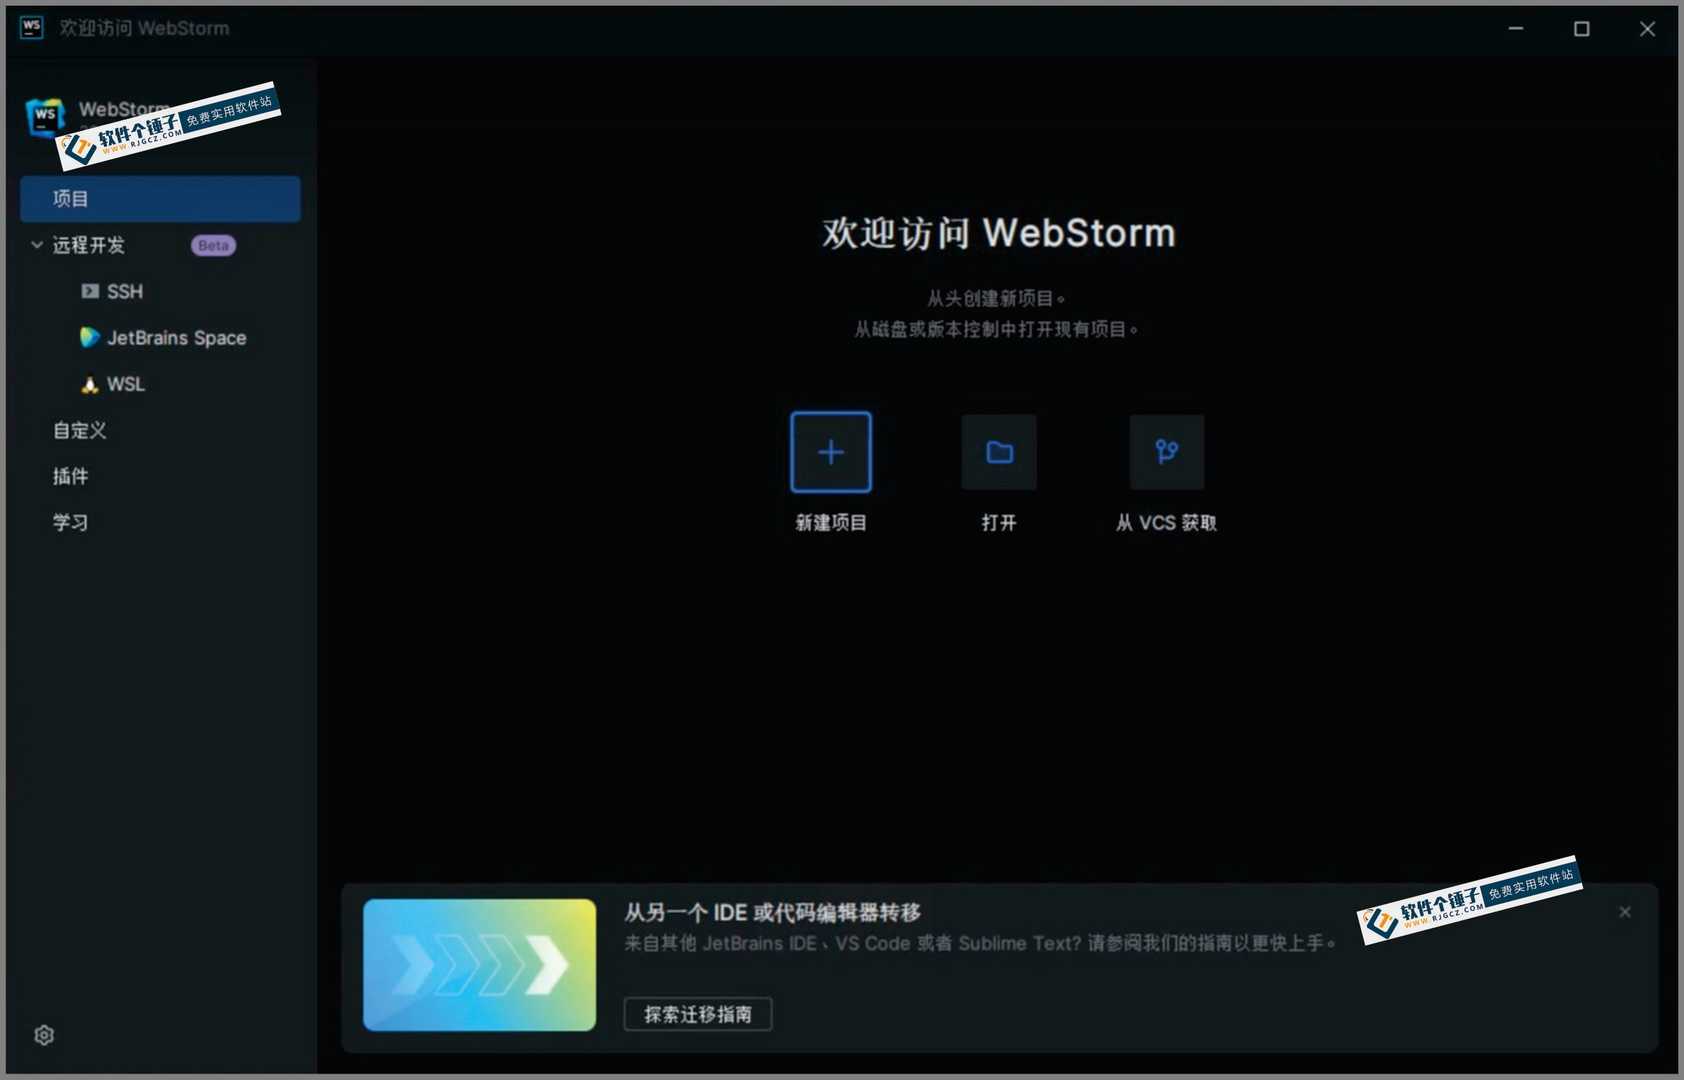Click the 欢迎访问 WebStorm heading
Viewport: 1684px width, 1080px height.
pos(999,233)
